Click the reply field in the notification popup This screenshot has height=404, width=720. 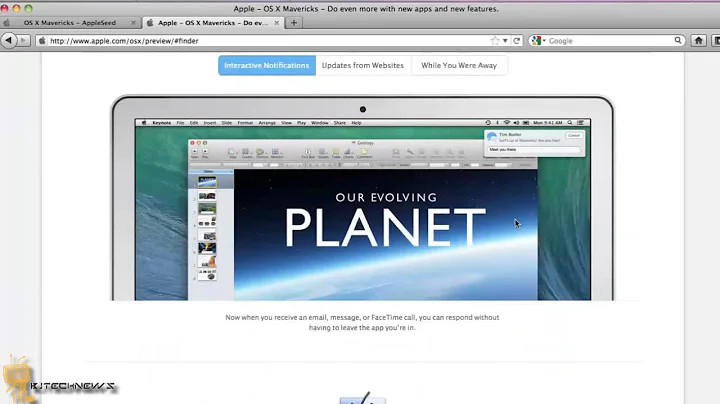[x=534, y=150]
